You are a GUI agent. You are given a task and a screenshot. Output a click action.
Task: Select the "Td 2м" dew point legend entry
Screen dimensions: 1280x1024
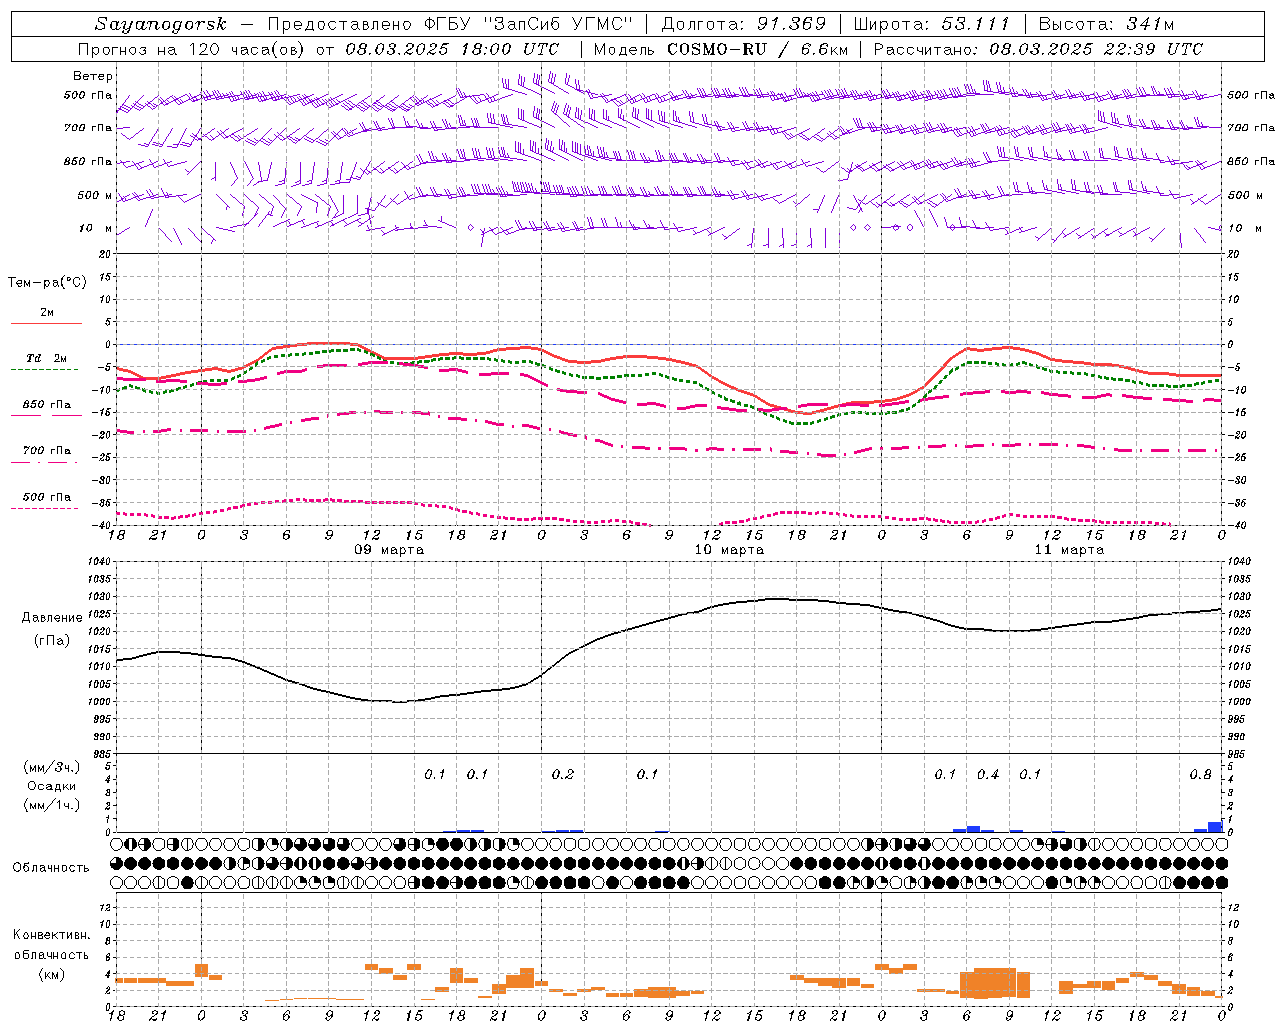pos(46,358)
